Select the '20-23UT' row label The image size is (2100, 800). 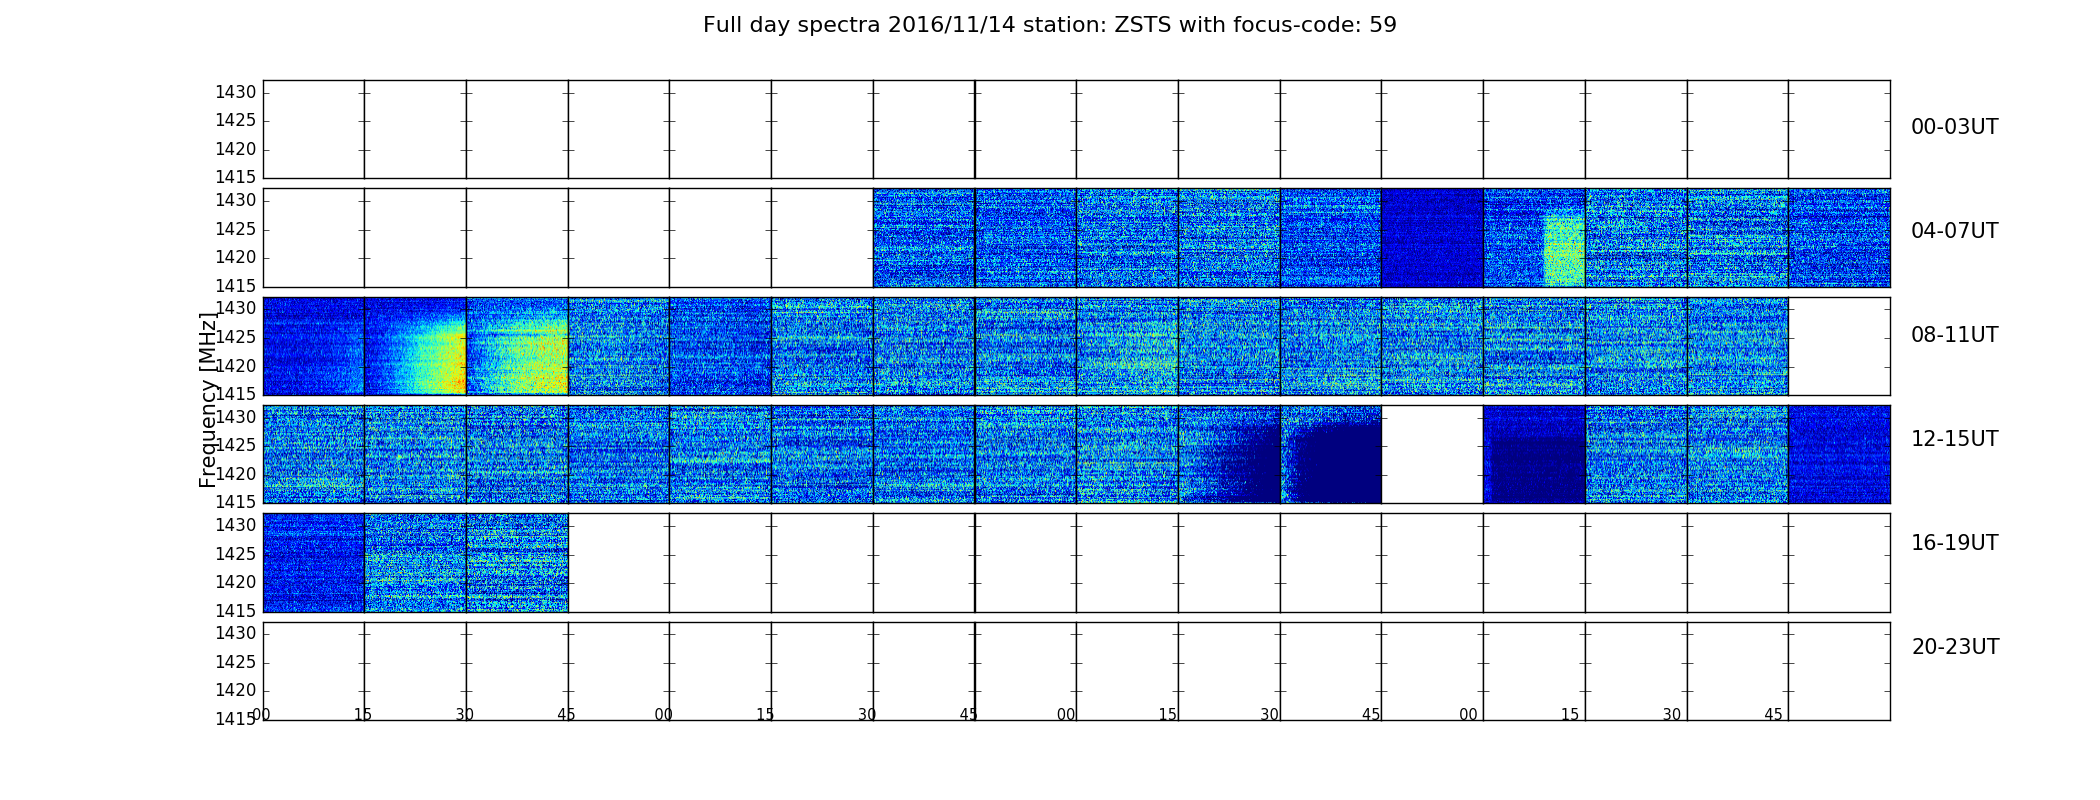pyautogui.click(x=1955, y=647)
